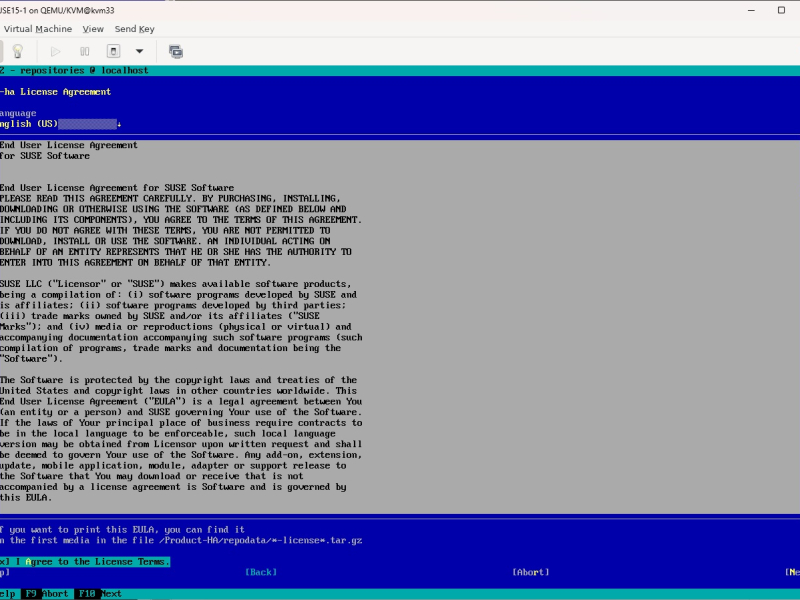Open the View menu
This screenshot has height=600, width=800.
click(x=93, y=29)
